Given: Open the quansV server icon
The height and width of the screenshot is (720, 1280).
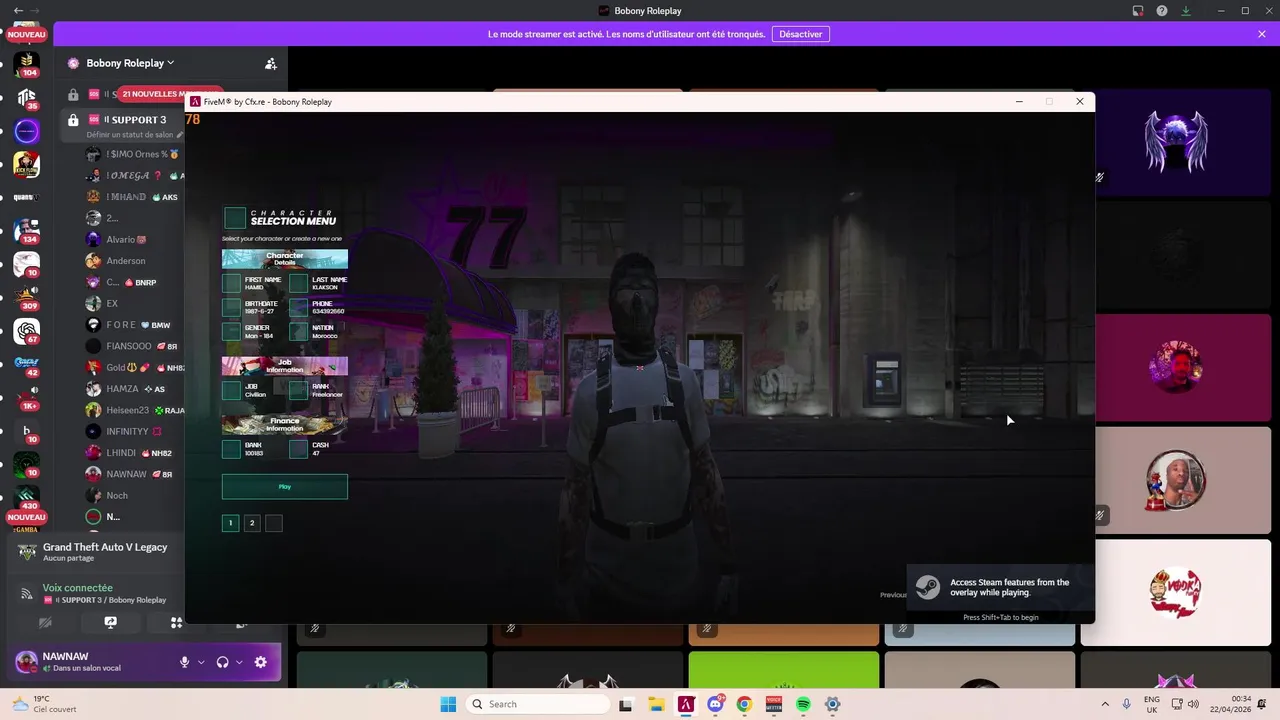Looking at the screenshot, I should 27,197.
